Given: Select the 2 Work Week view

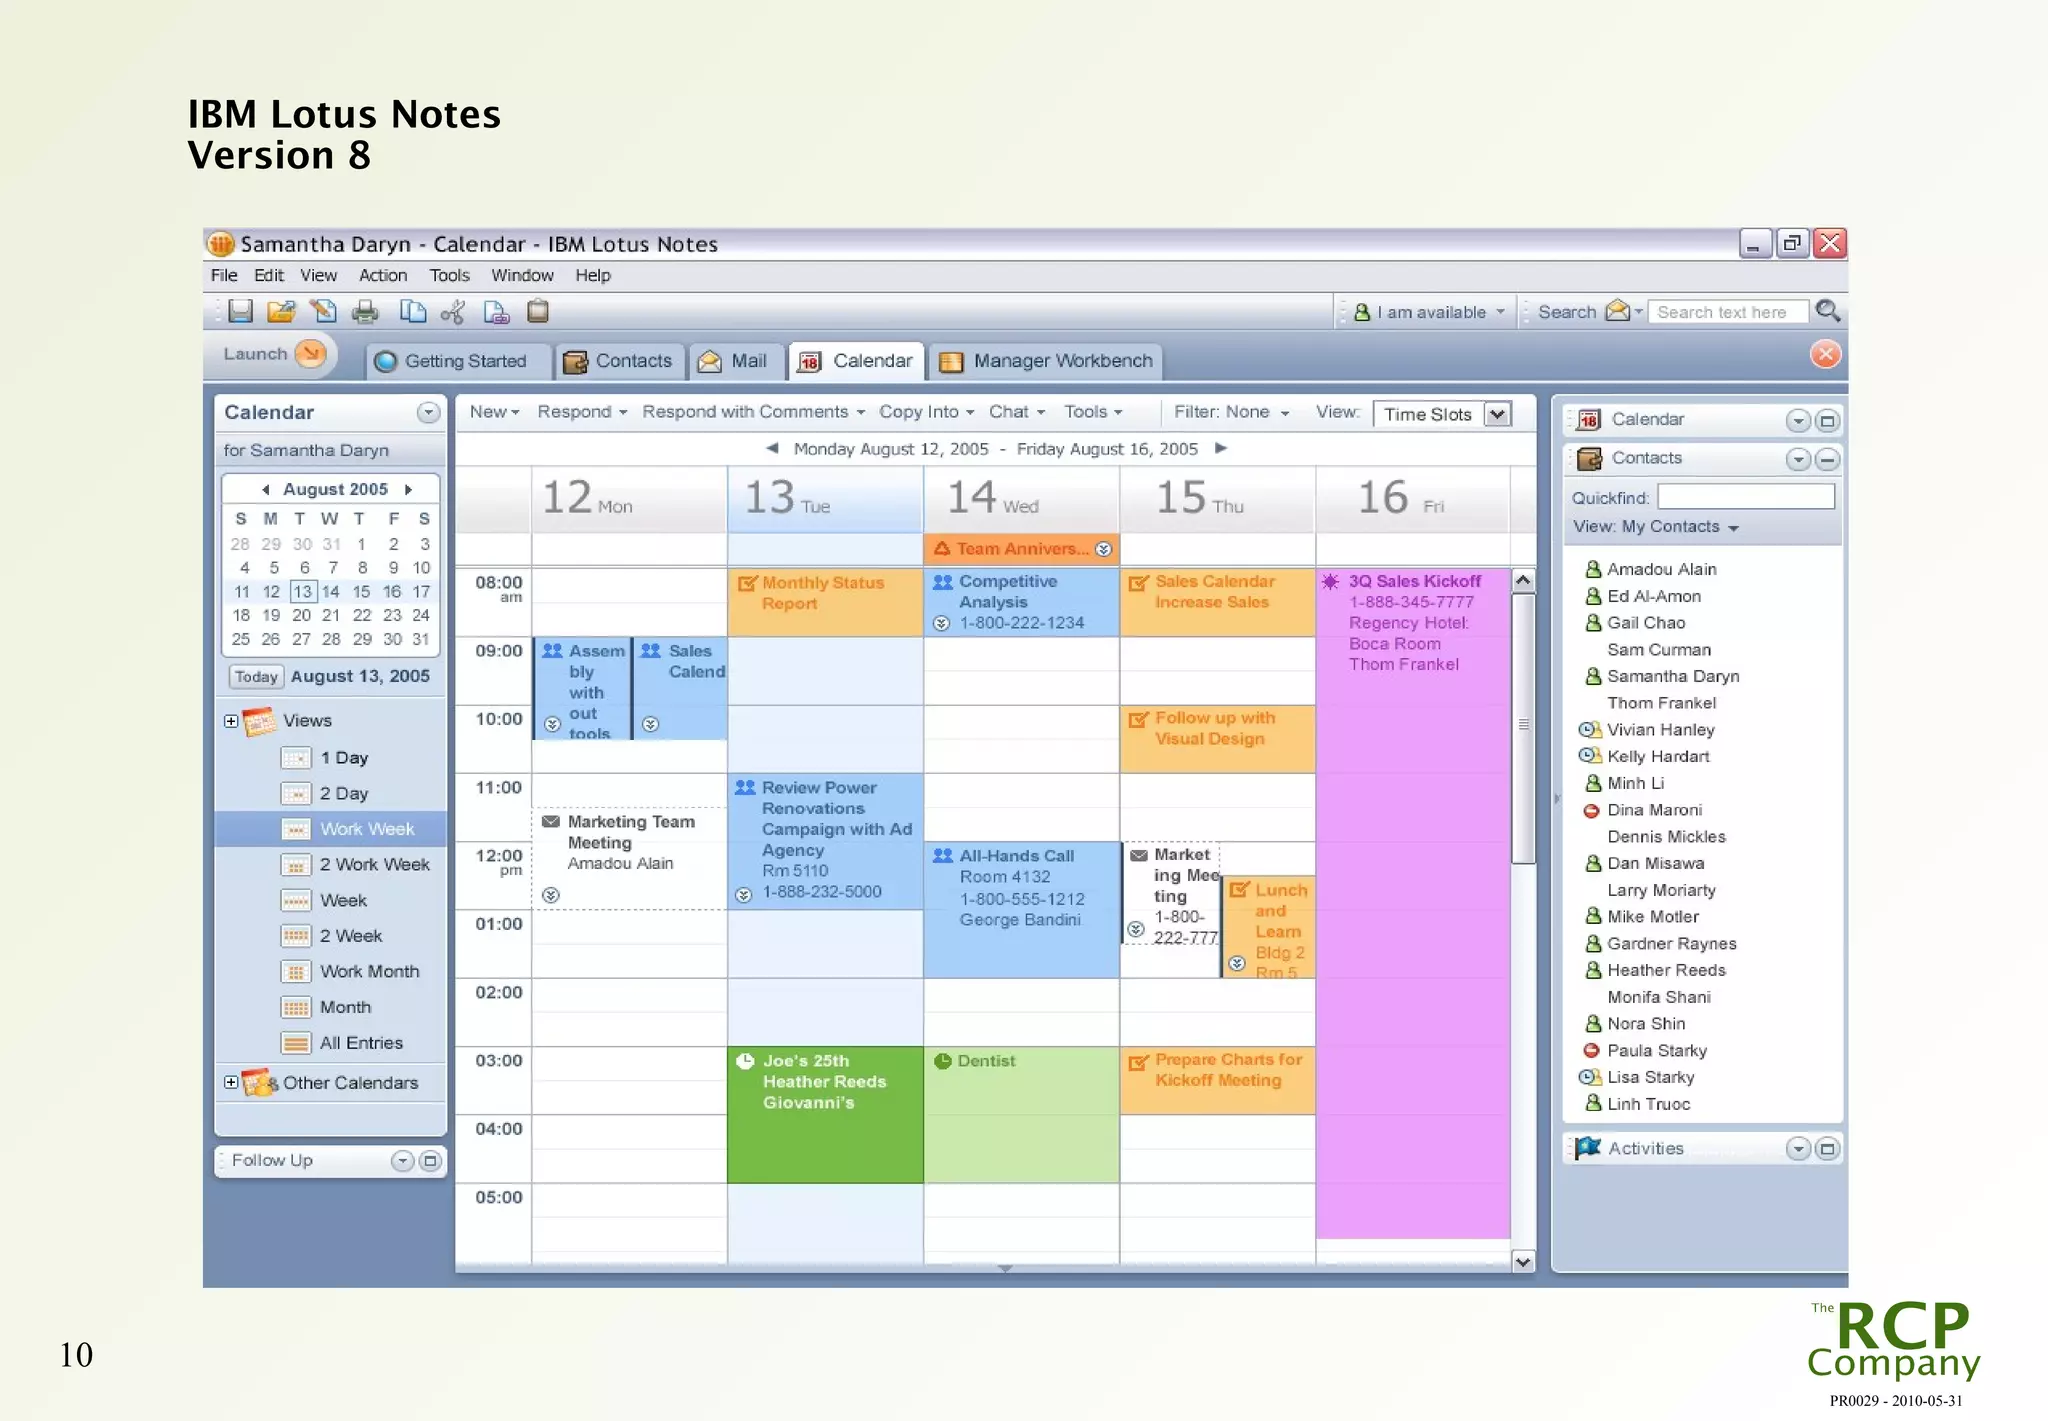Looking at the screenshot, I should pyautogui.click(x=356, y=865).
